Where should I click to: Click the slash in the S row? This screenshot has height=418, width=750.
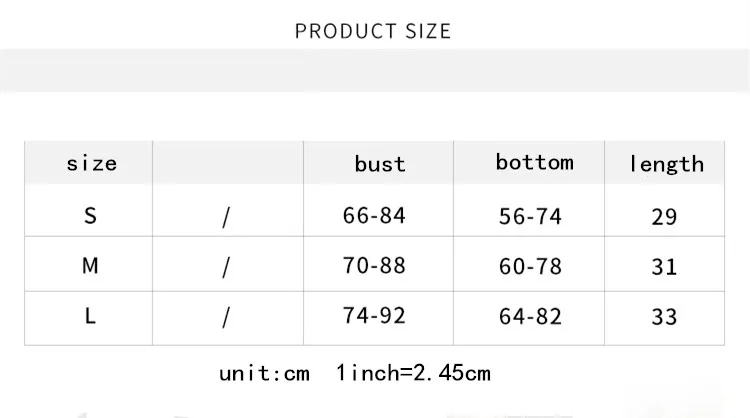pos(226,217)
